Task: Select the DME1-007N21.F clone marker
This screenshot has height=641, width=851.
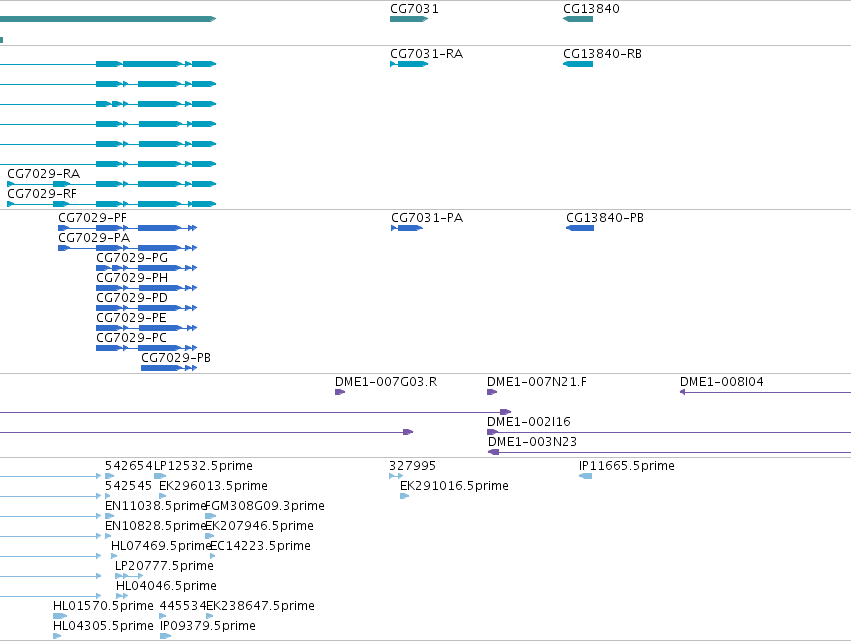Action: coord(492,392)
